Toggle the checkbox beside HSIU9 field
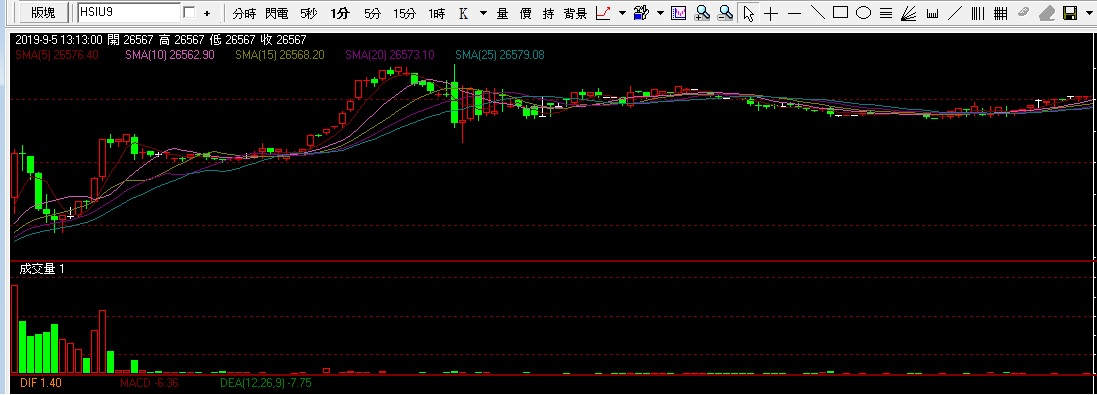The width and height of the screenshot is (1097, 395). click(x=189, y=13)
